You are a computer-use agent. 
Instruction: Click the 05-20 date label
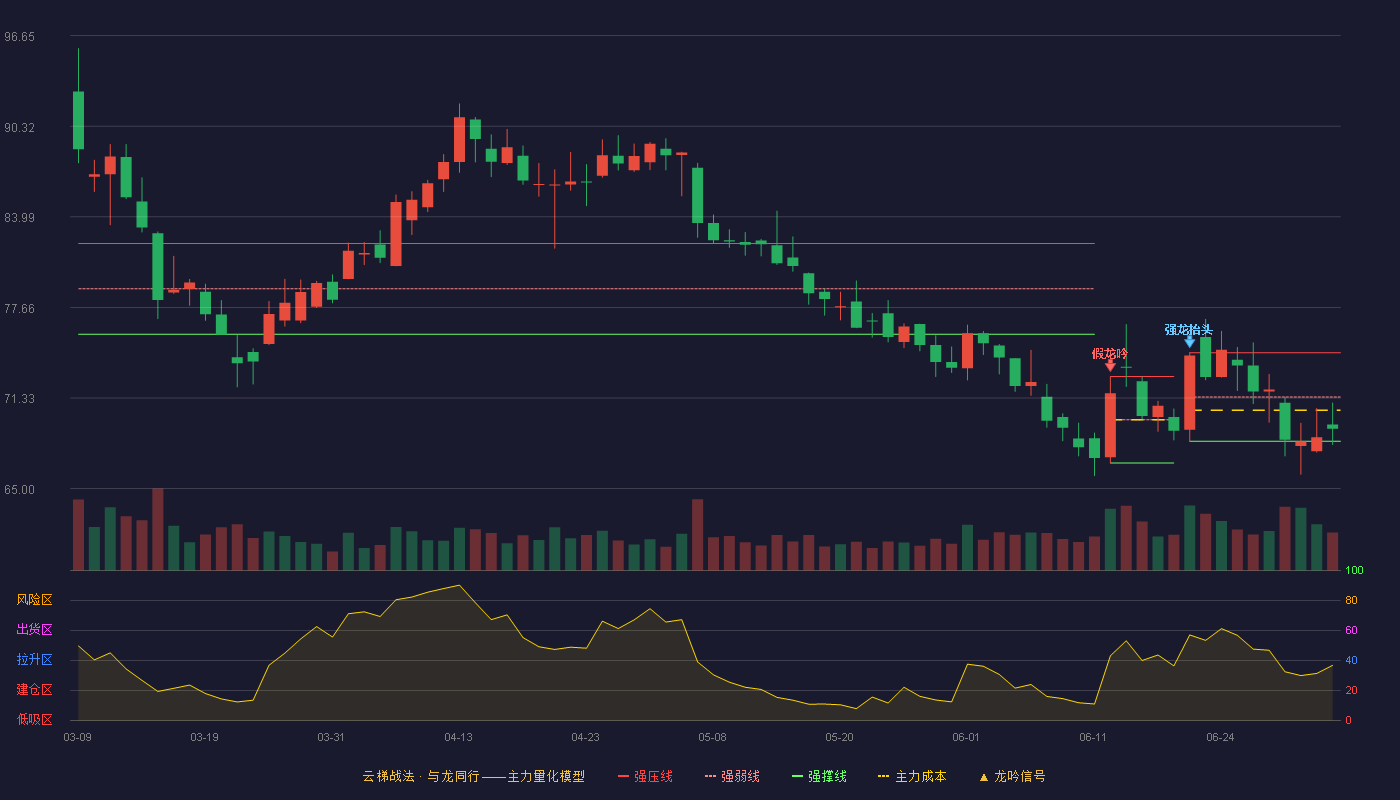(840, 737)
